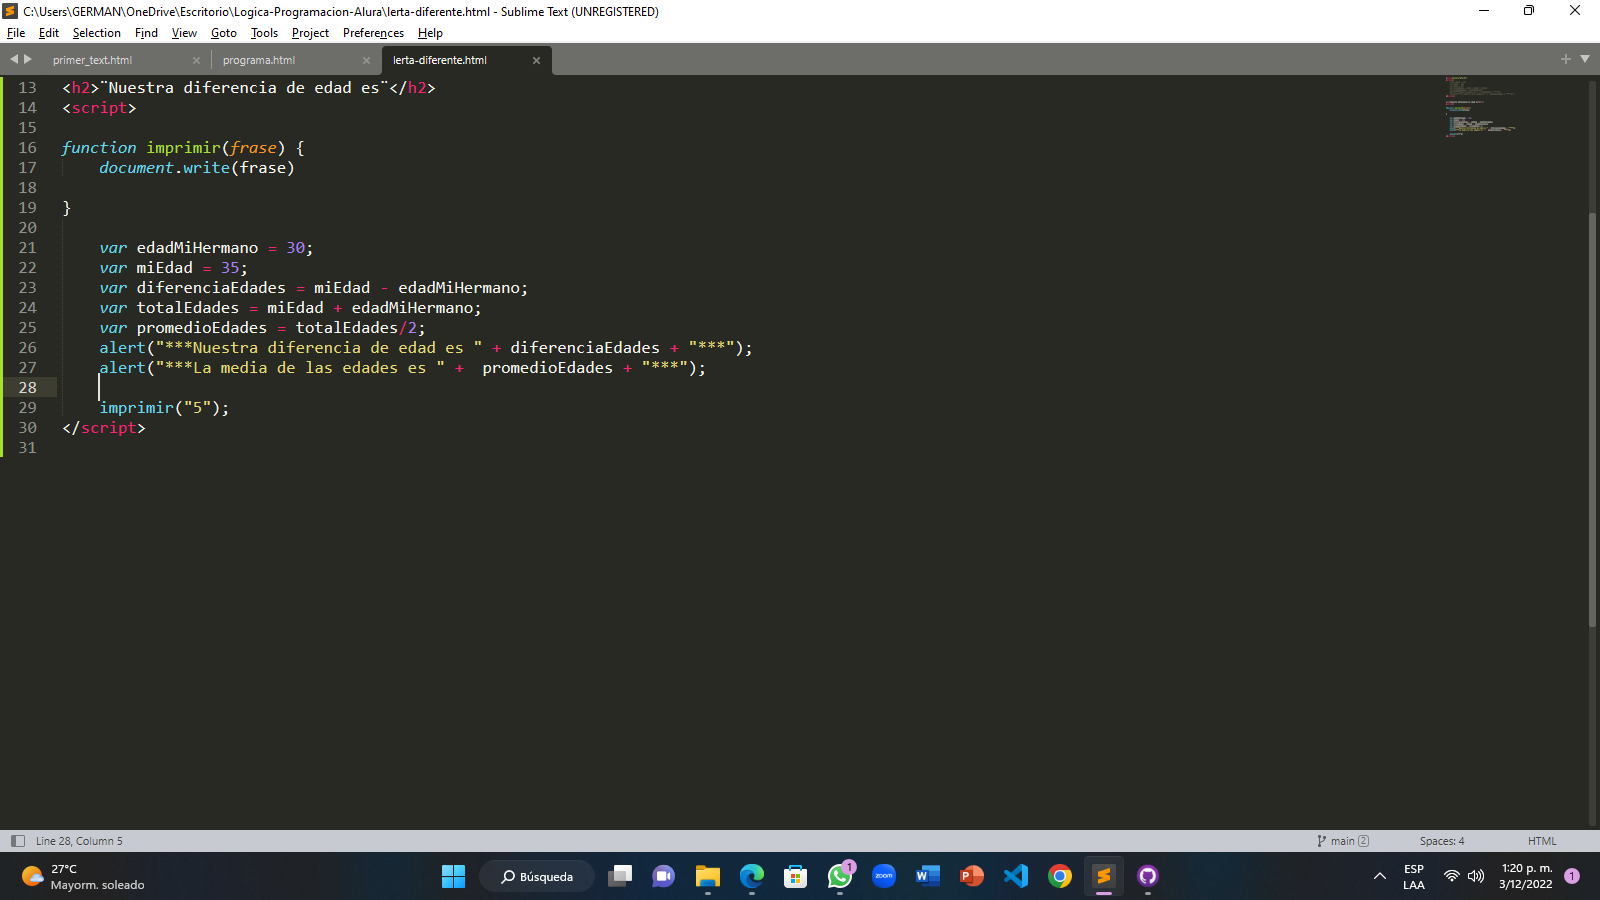Click the vertical editor scrollbar
This screenshot has height=900, width=1600.
coord(1592,420)
